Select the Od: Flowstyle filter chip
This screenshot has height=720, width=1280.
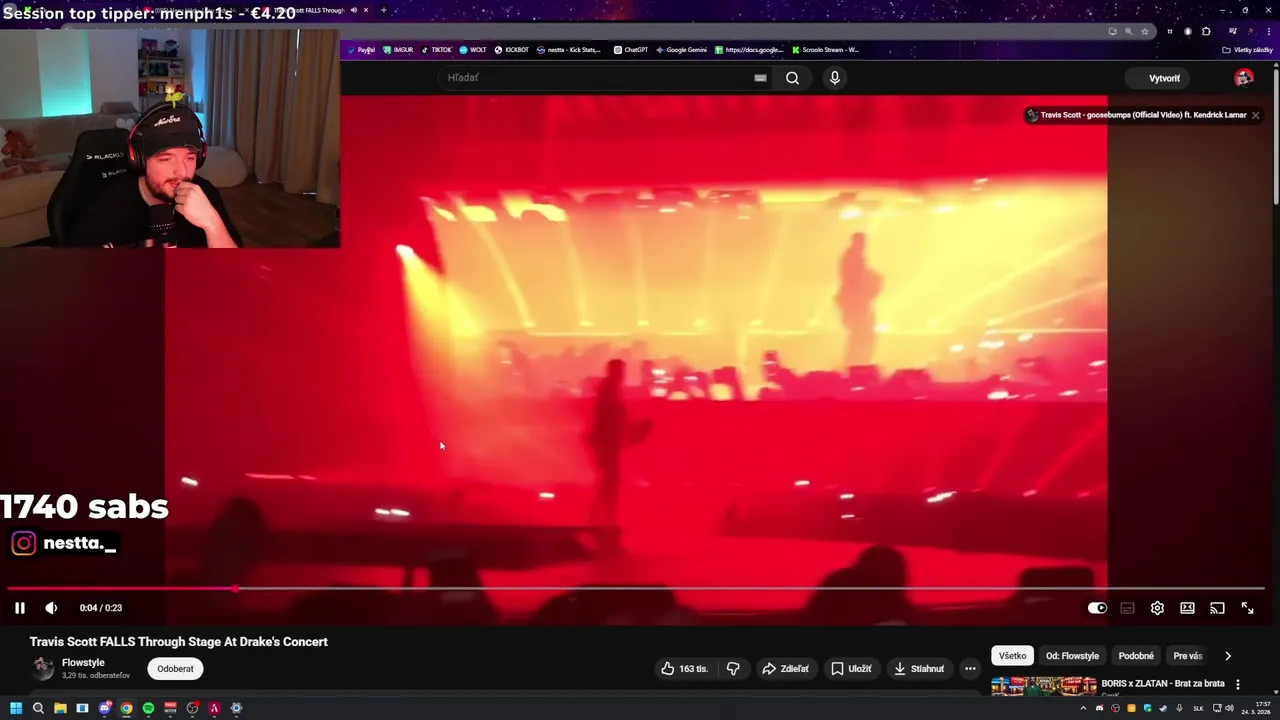[x=1072, y=656]
